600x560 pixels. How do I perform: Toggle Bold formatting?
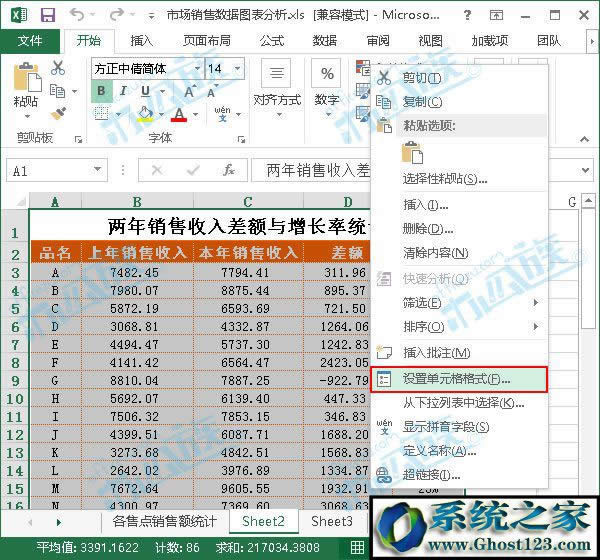[x=101, y=92]
